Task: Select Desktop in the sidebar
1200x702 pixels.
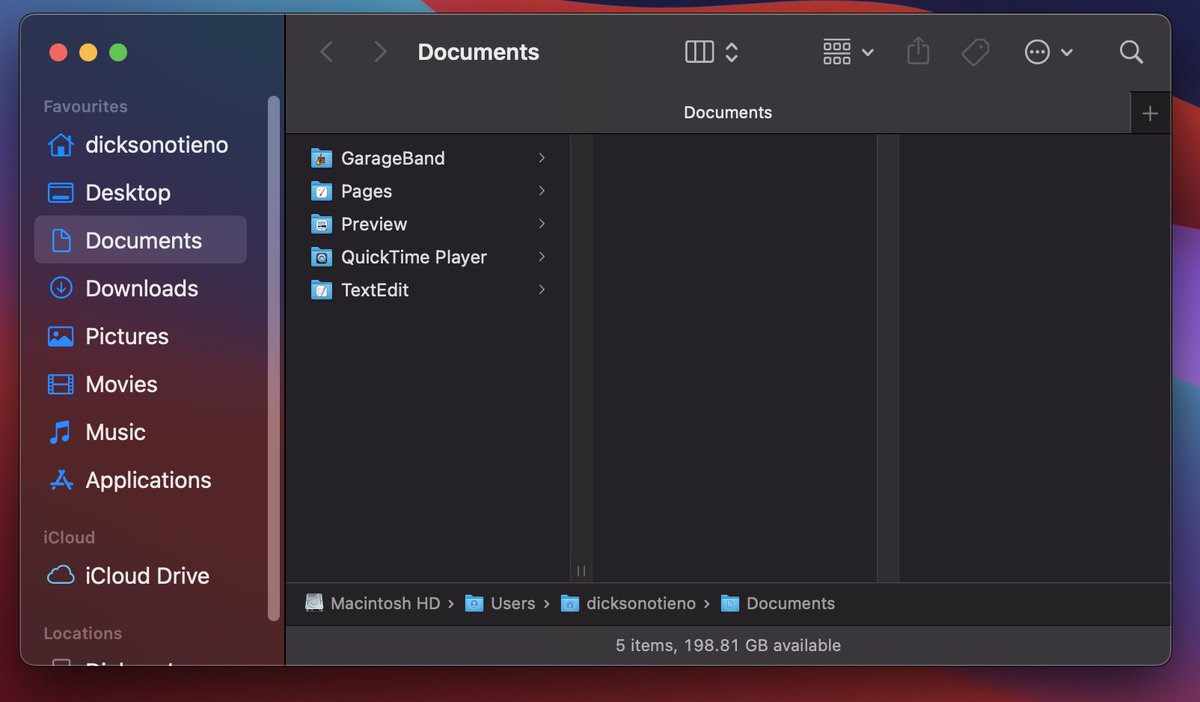Action: [140, 193]
